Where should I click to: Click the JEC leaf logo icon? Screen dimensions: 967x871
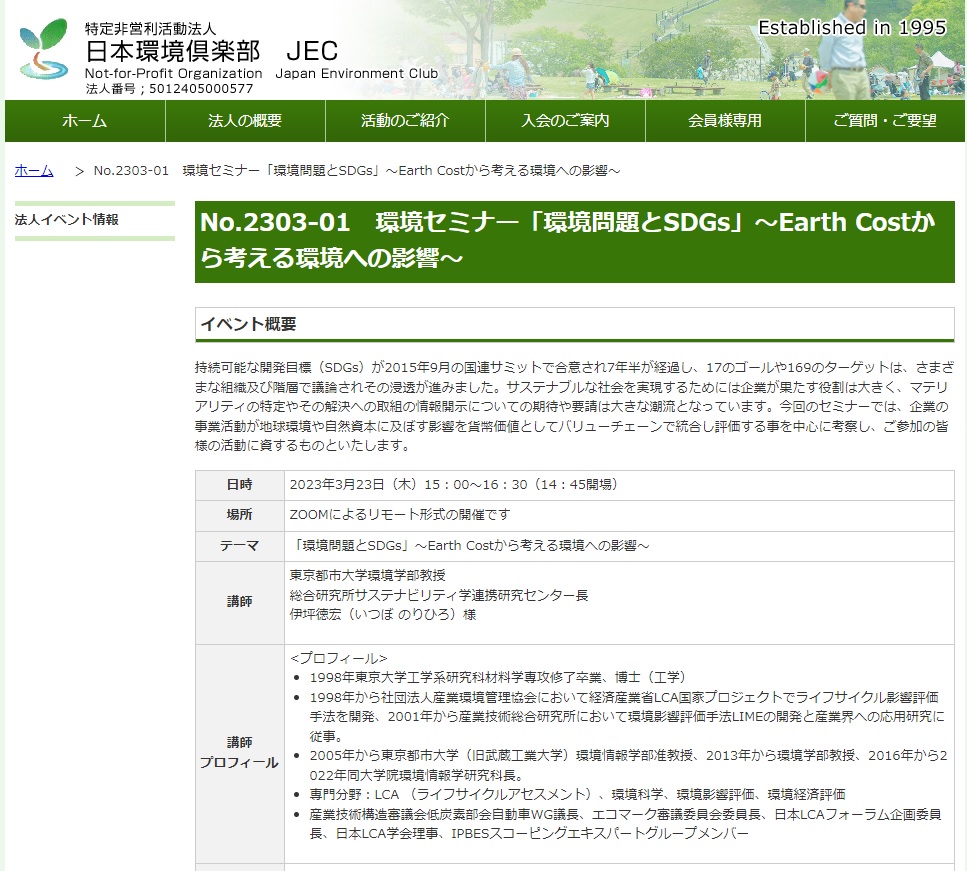(x=43, y=49)
